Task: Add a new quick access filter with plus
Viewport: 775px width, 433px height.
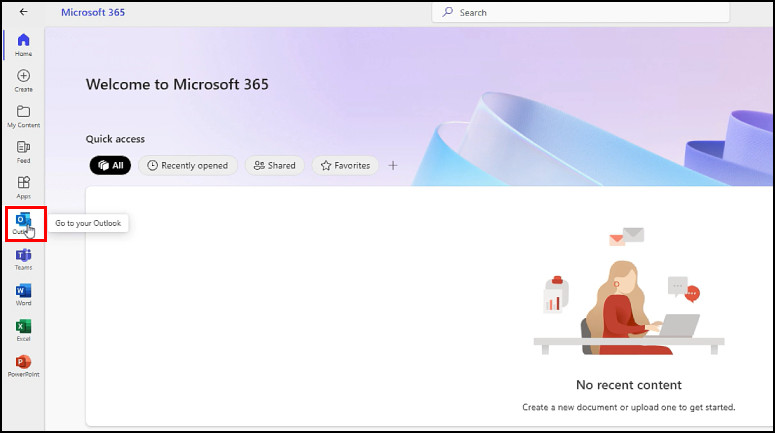Action: 393,166
